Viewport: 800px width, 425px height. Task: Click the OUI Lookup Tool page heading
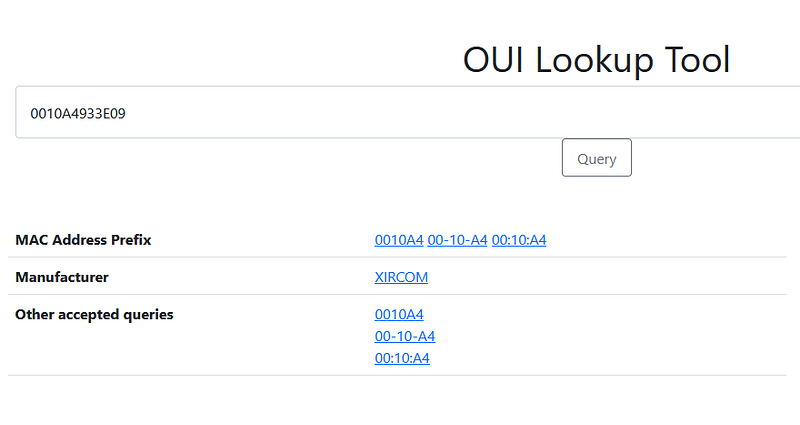coord(596,60)
